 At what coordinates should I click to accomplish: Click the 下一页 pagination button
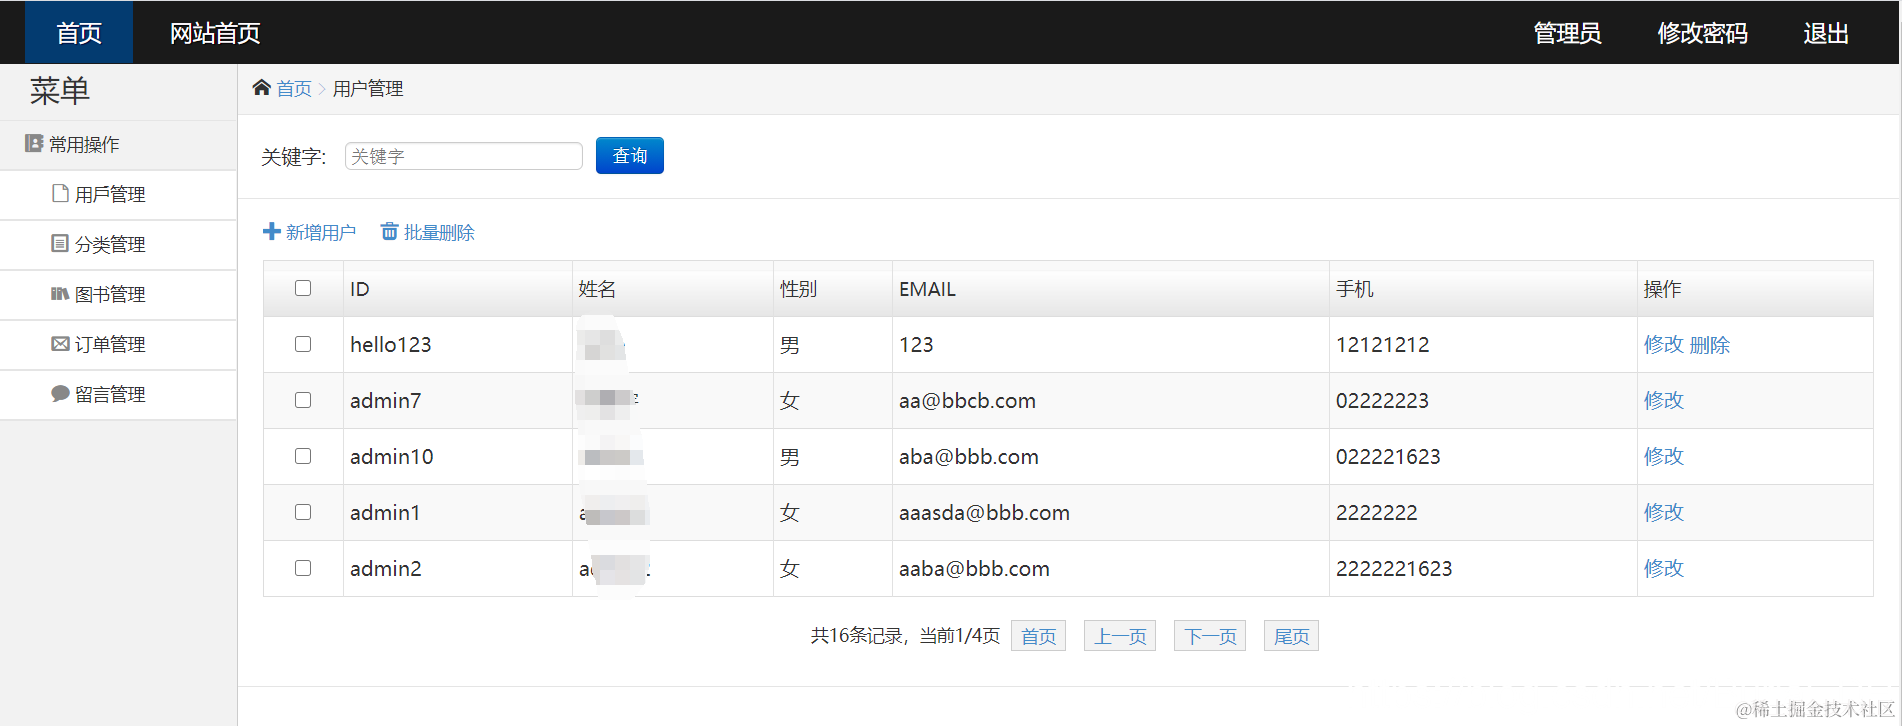pos(1210,636)
